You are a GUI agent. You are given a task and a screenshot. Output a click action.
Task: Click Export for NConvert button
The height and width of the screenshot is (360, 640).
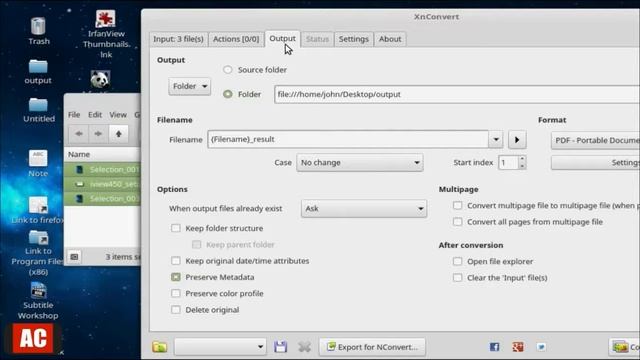click(x=372, y=347)
